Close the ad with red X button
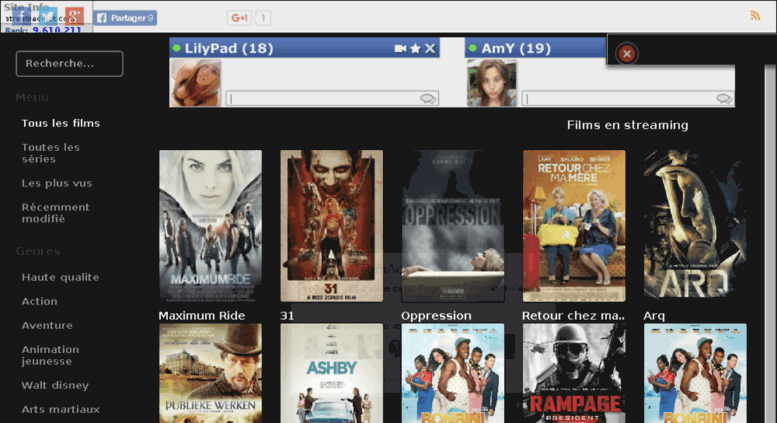The width and height of the screenshot is (777, 423). [627, 53]
